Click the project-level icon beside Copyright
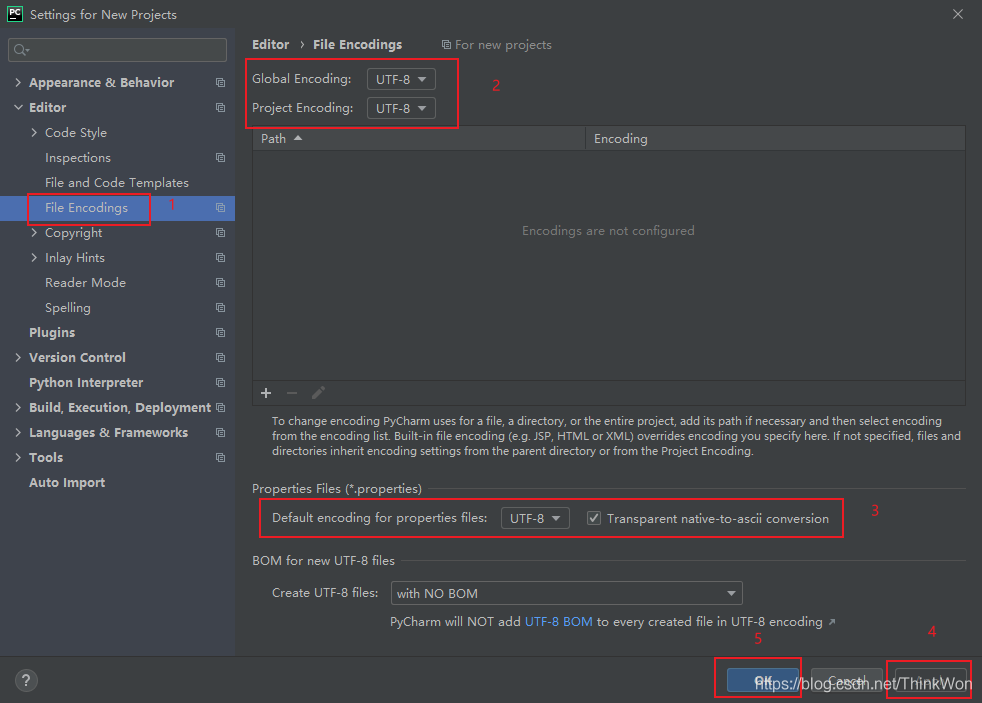Image resolution: width=982 pixels, height=703 pixels. (220, 233)
